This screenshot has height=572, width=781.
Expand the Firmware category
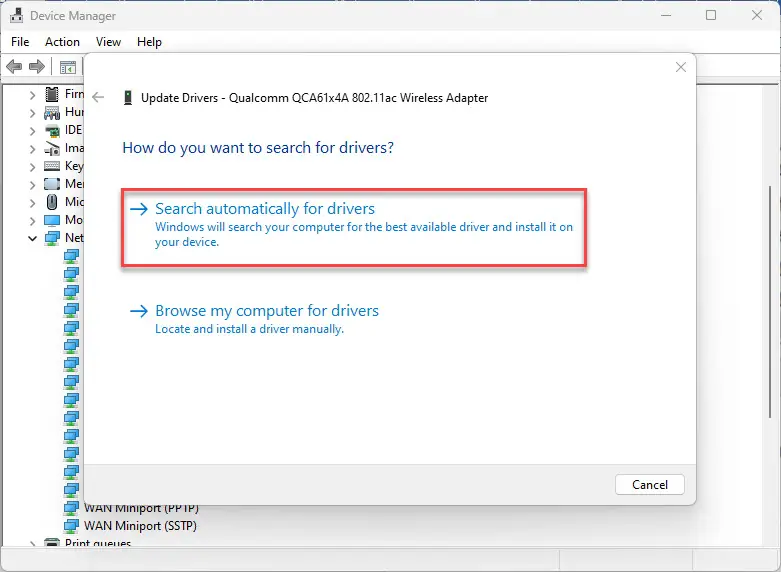click(x=32, y=95)
